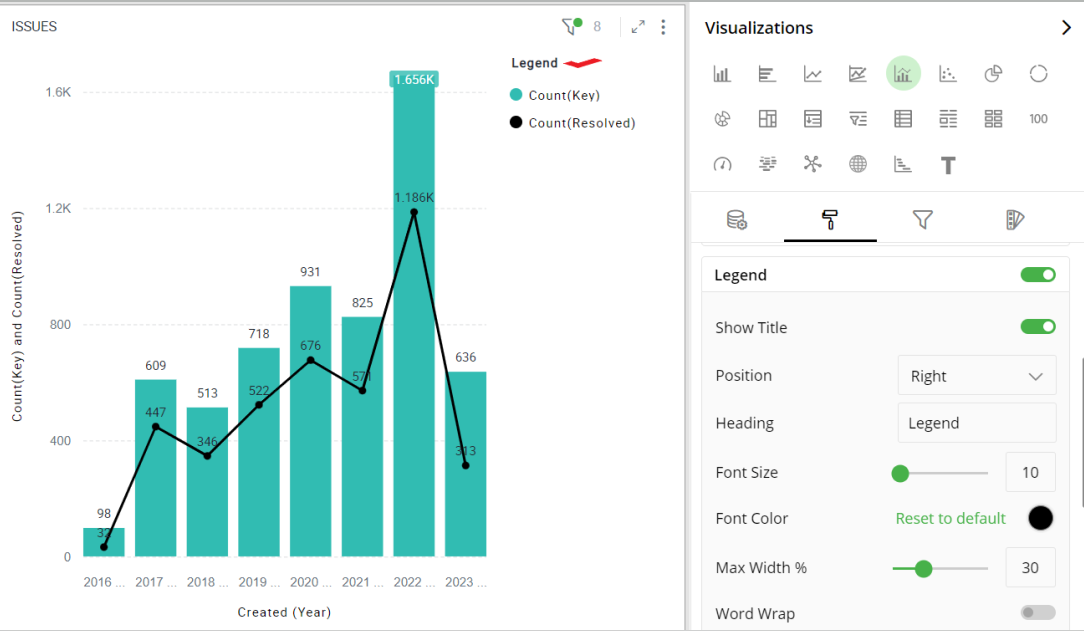Click the 98 data label above the 2016 bar

(x=104, y=514)
